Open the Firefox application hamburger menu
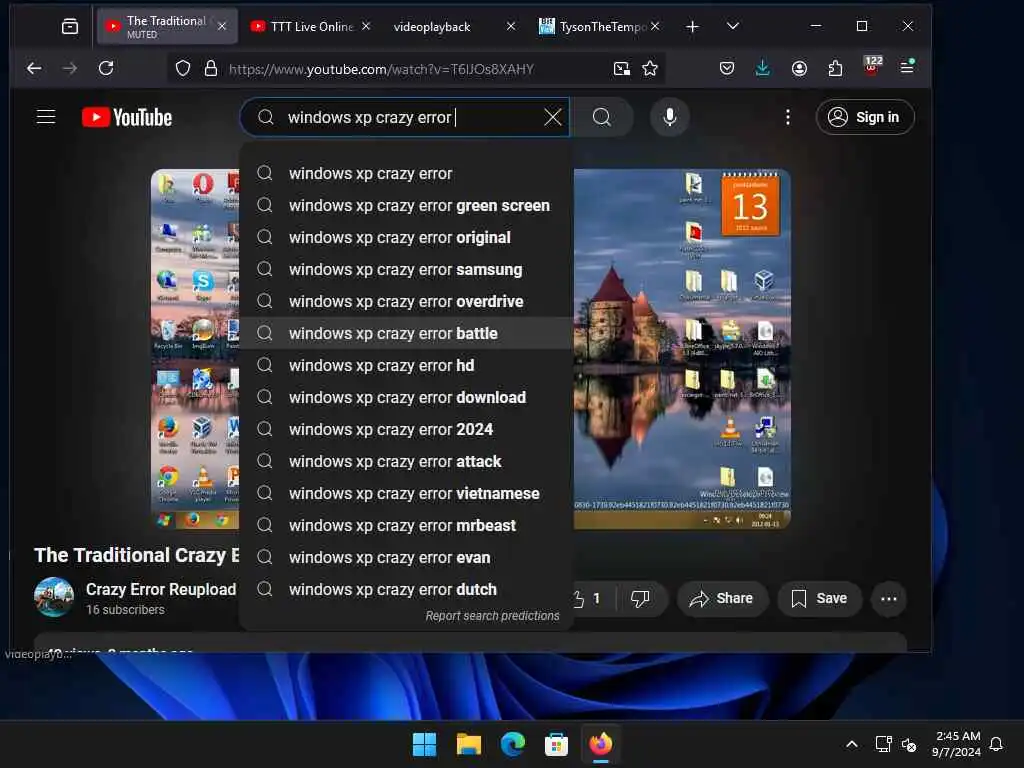1024x768 pixels. 907,67
